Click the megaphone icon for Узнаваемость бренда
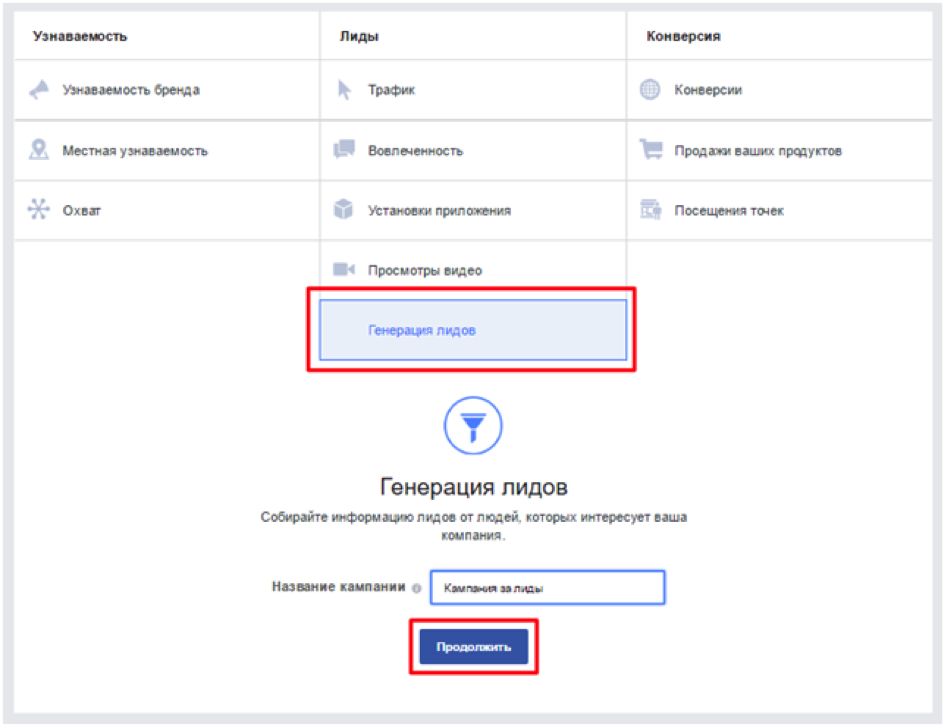This screenshot has width=946, height=728. [40, 90]
